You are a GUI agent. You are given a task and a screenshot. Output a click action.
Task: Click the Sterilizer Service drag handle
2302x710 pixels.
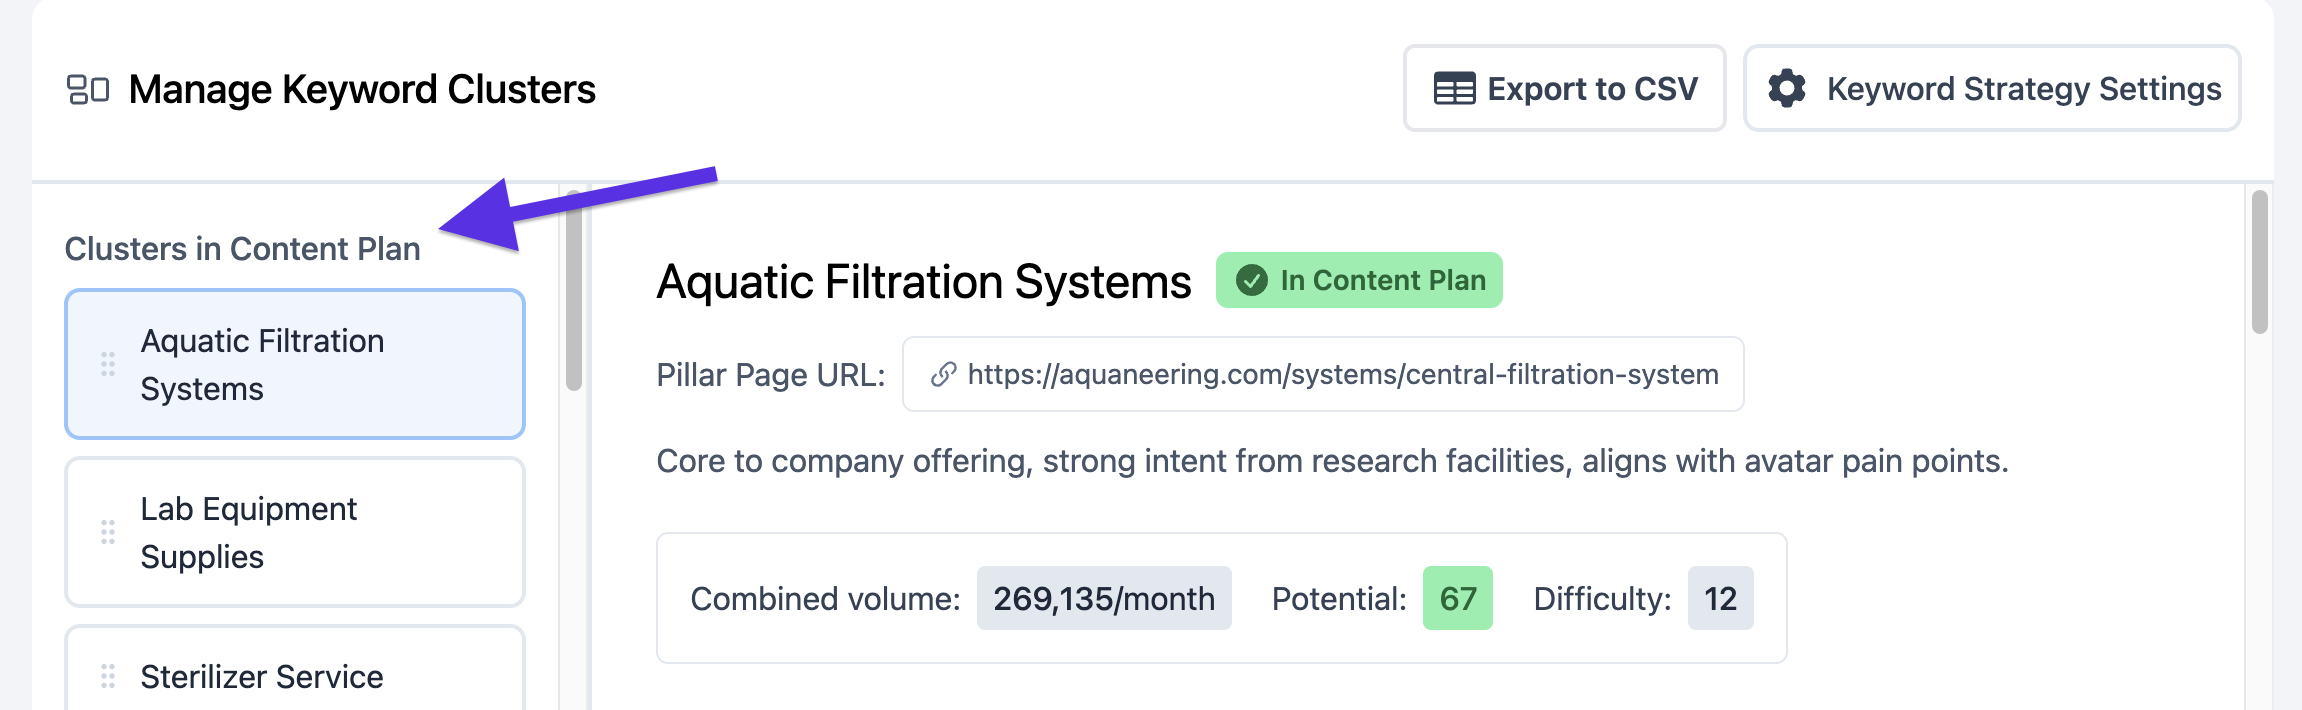(x=108, y=677)
